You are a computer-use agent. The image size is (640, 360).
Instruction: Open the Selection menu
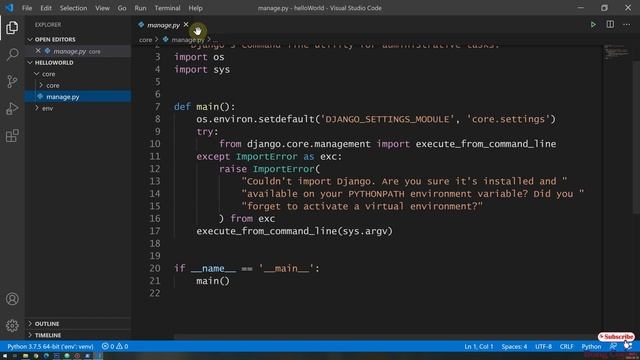coord(73,8)
